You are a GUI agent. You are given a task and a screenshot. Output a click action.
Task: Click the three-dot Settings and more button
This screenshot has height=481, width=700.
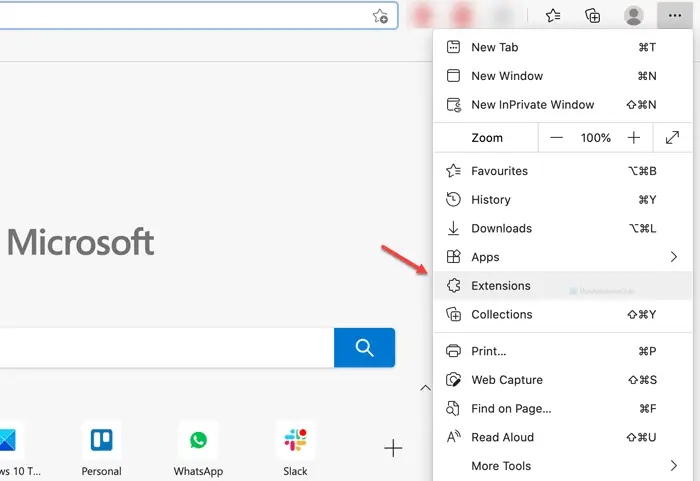coord(675,16)
